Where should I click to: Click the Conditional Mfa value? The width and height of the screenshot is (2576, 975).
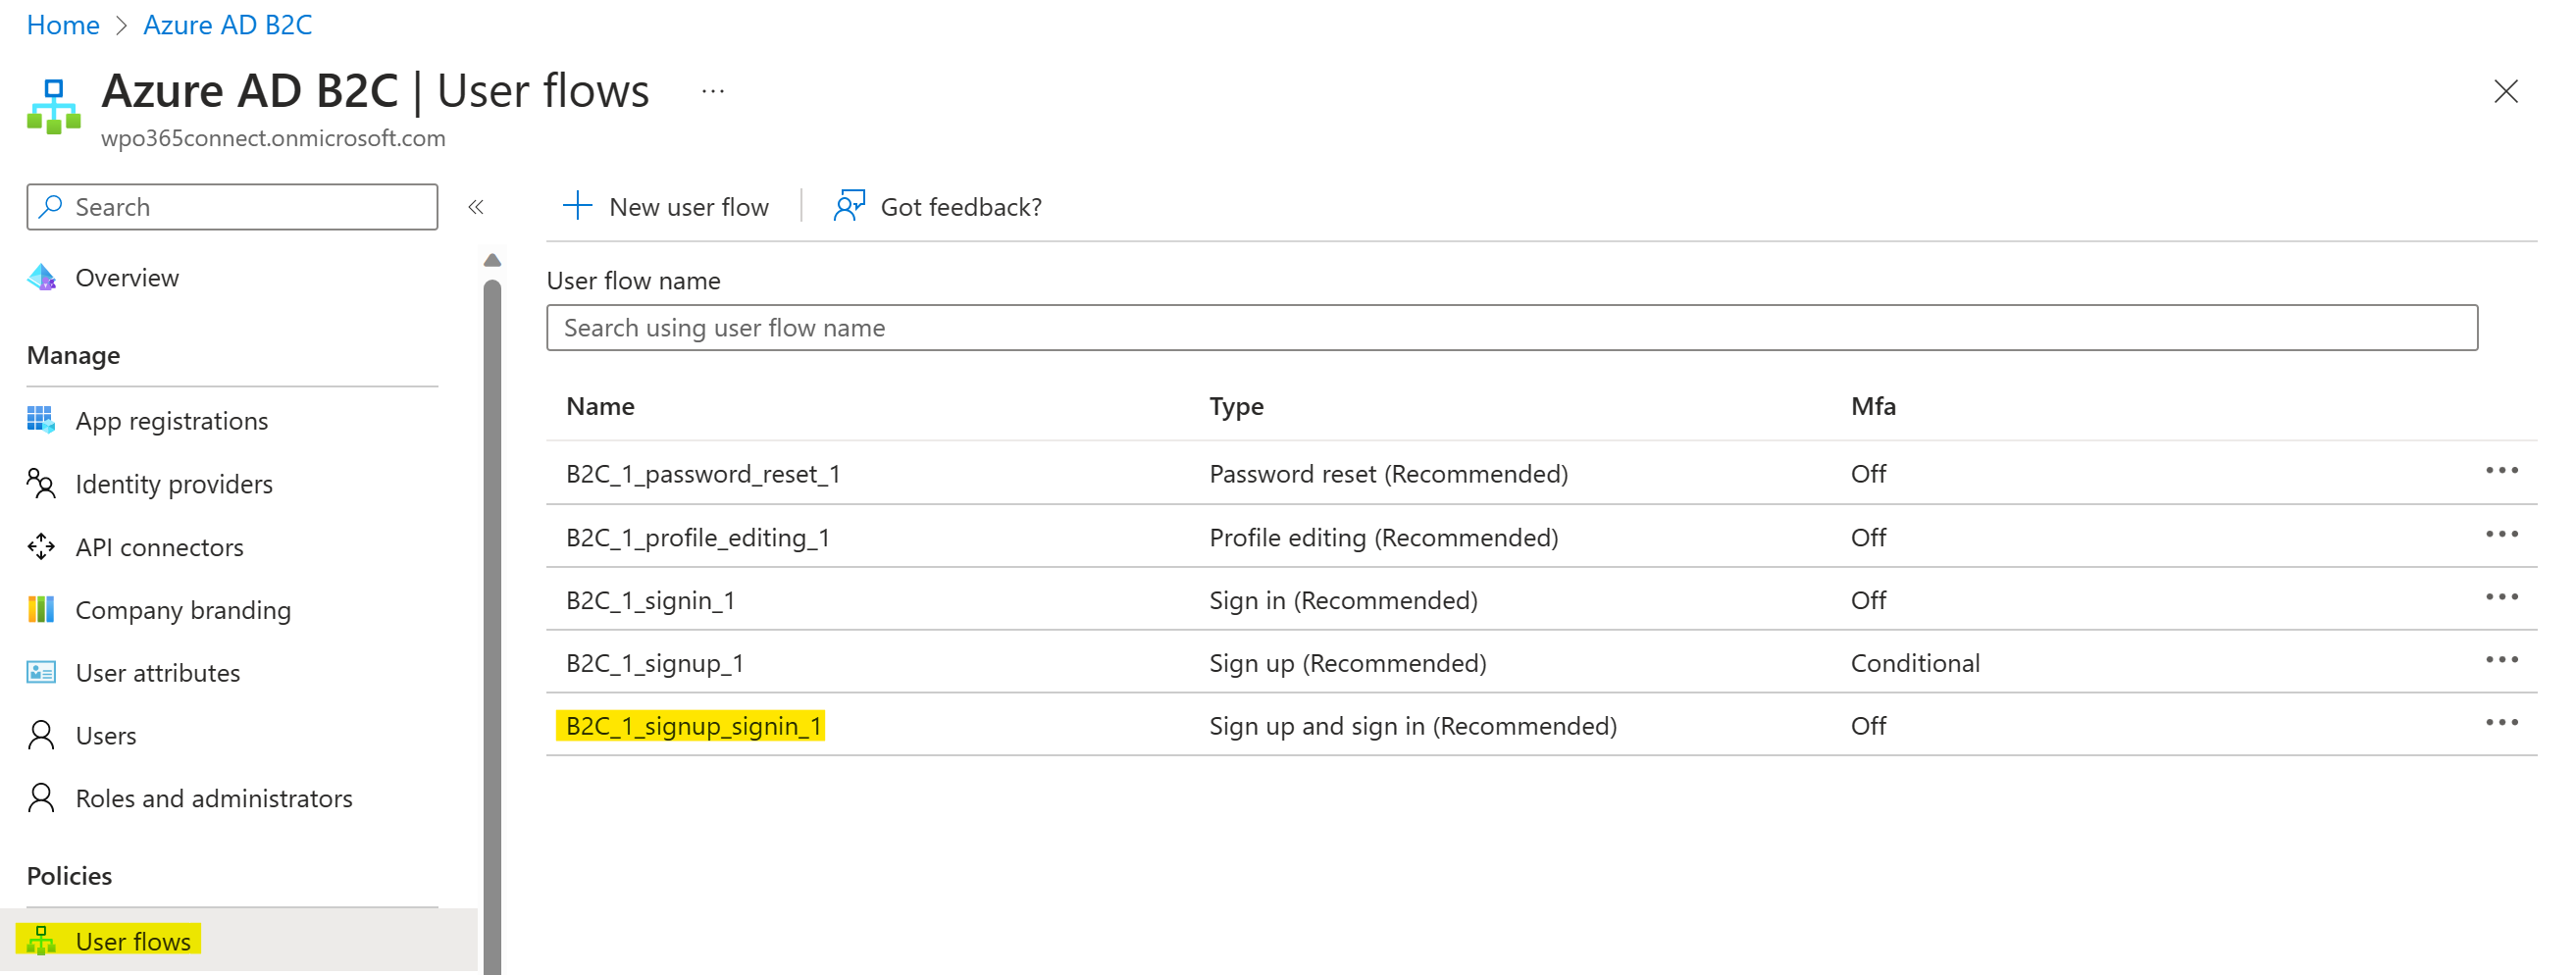(1915, 663)
